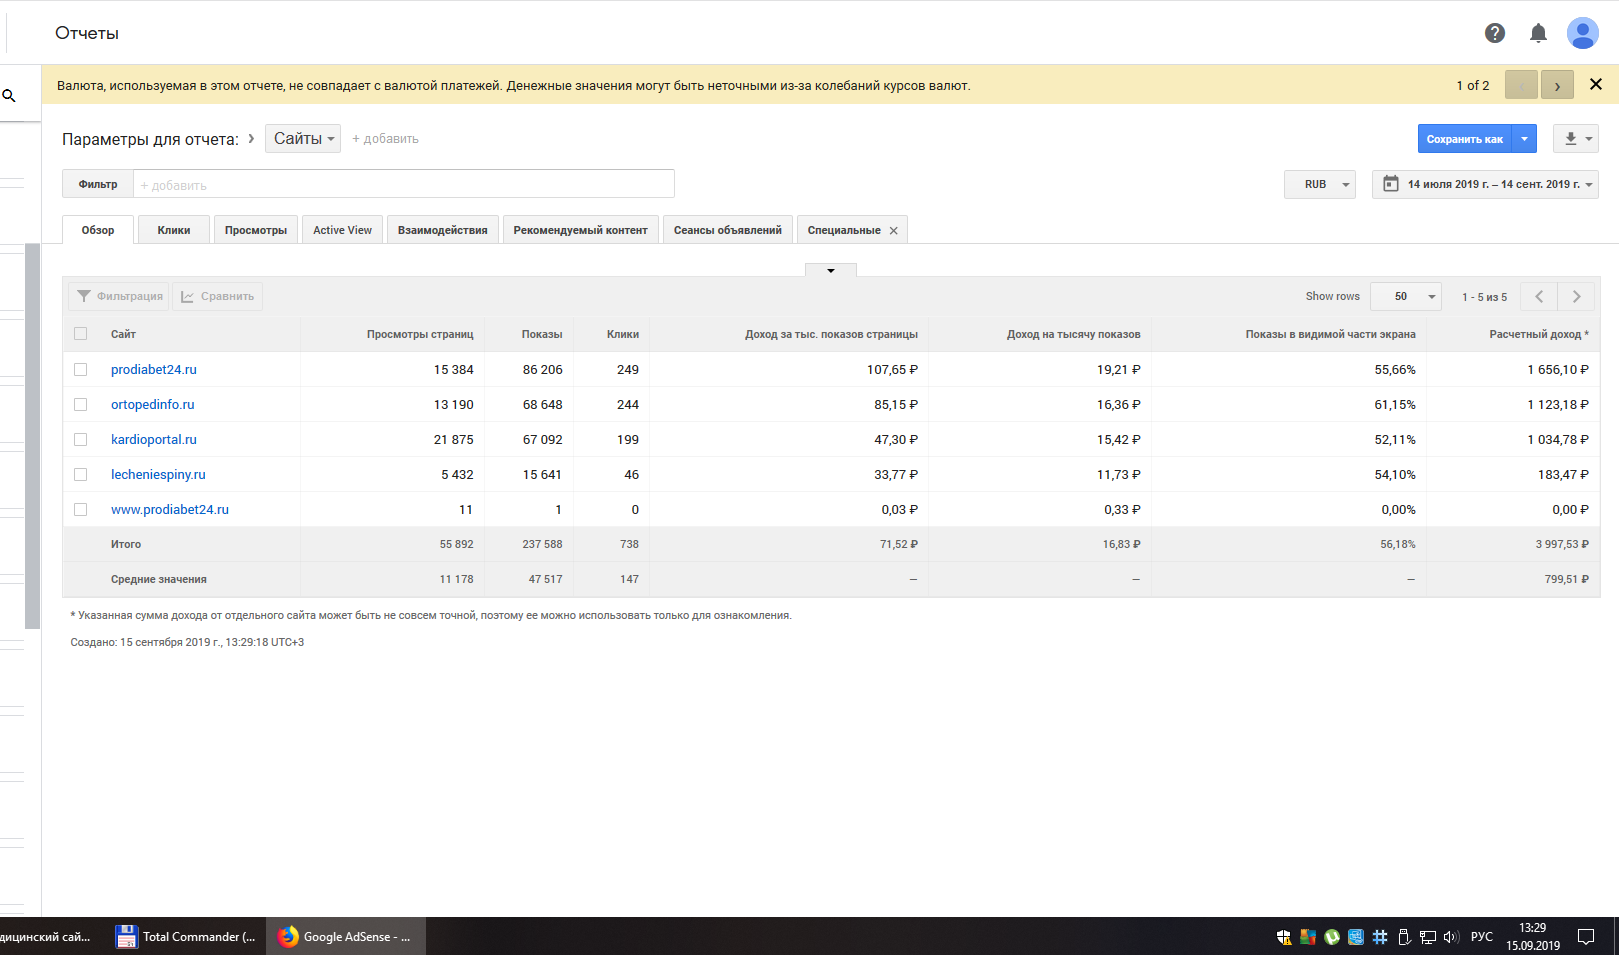Click the user account avatar
Screen dimensions: 1619x955
(1582, 33)
